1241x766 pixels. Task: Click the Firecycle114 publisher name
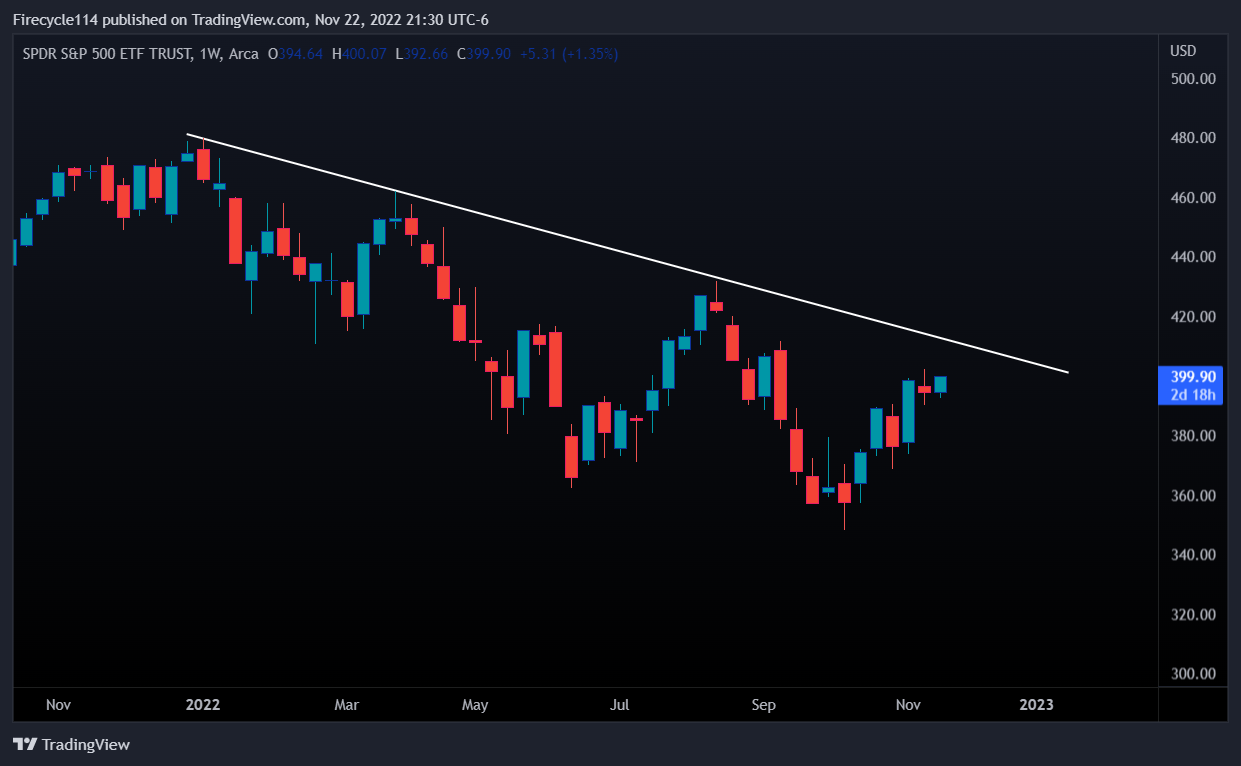[x=58, y=20]
